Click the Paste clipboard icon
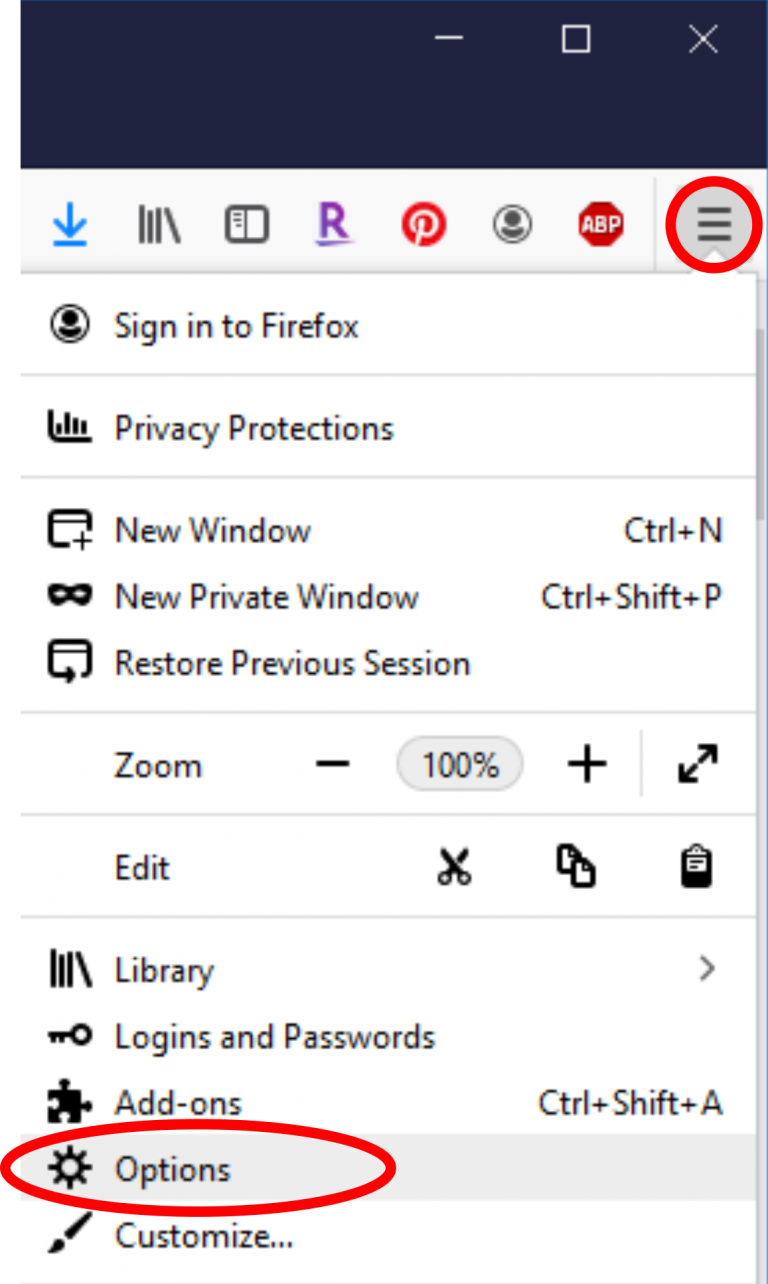Image resolution: width=768 pixels, height=1284 pixels. 696,867
